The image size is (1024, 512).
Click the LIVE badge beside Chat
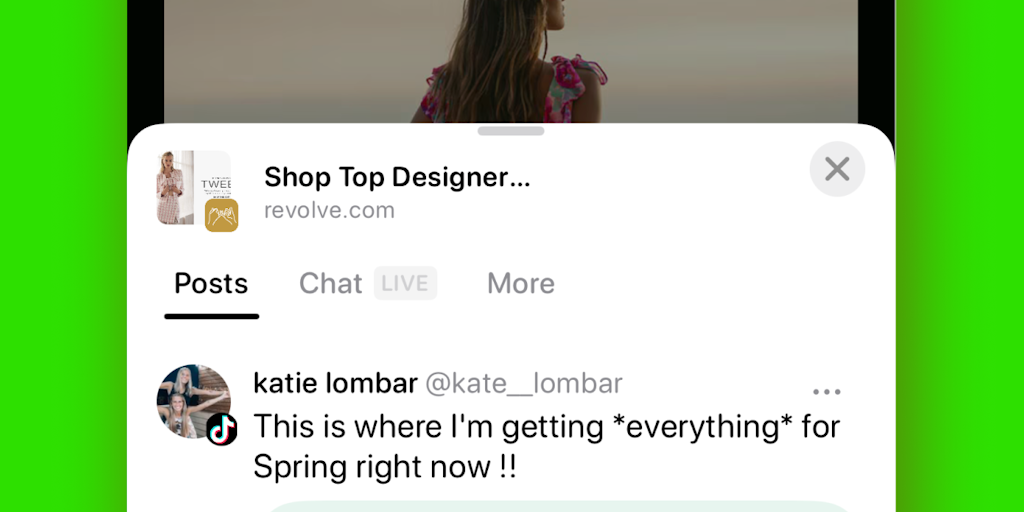[x=405, y=283]
